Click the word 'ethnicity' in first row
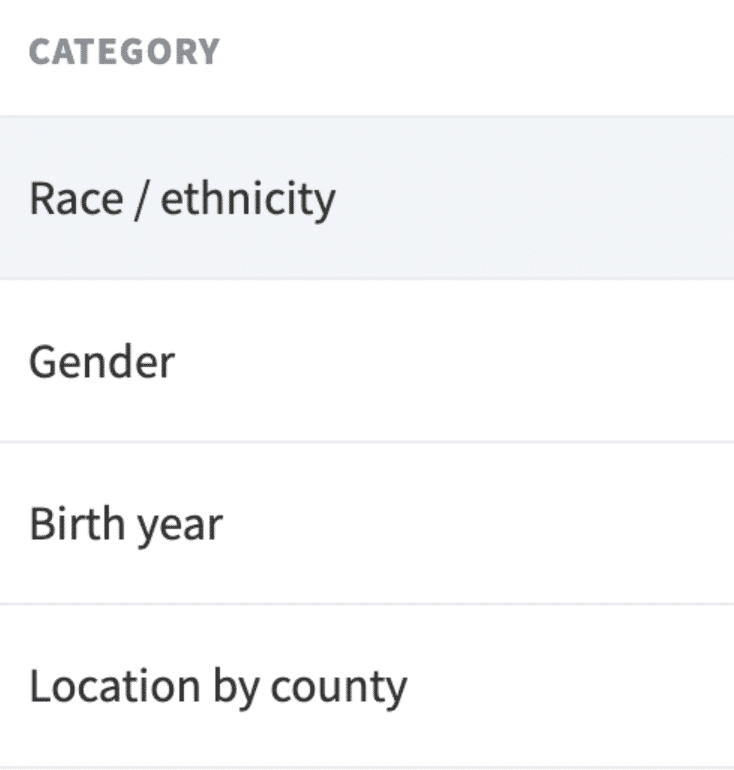Screen dimensions: 734x770 248,200
